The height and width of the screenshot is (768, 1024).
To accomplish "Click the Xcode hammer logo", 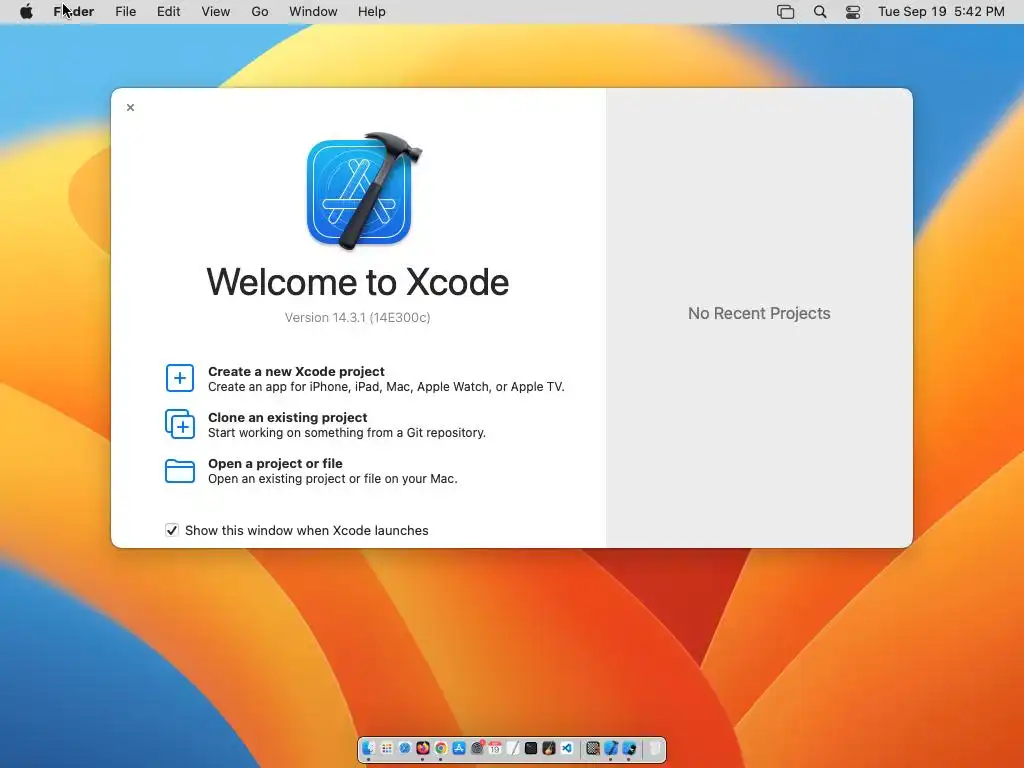I will coord(363,190).
